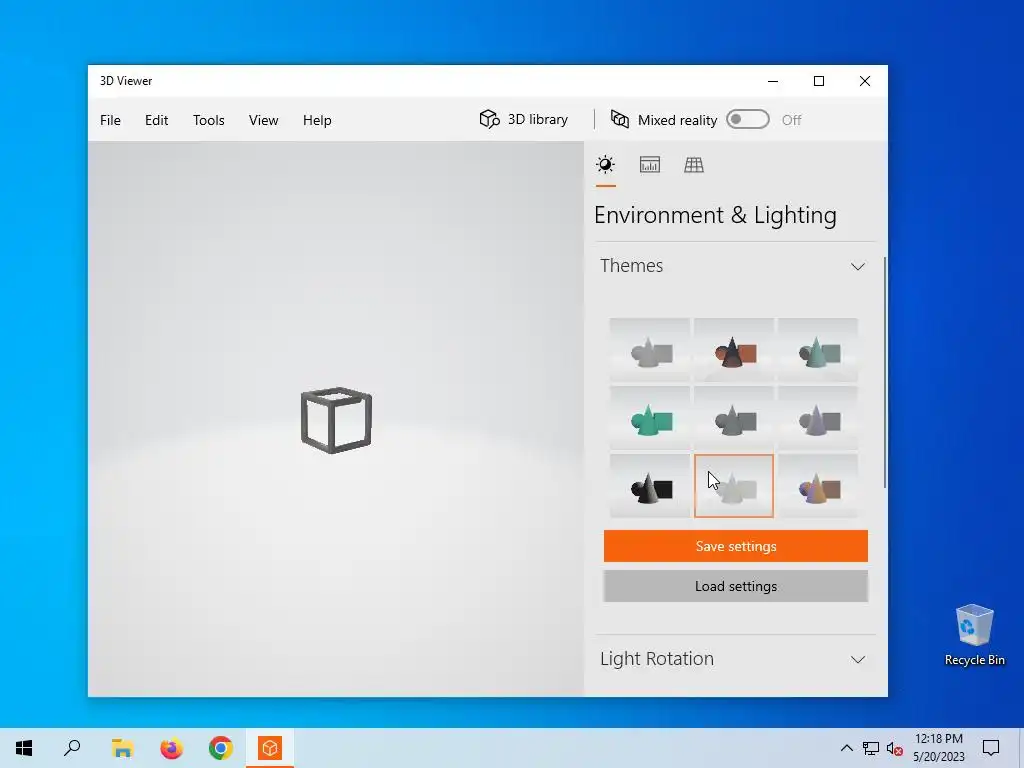Show hidden system tray icons

tap(846, 748)
